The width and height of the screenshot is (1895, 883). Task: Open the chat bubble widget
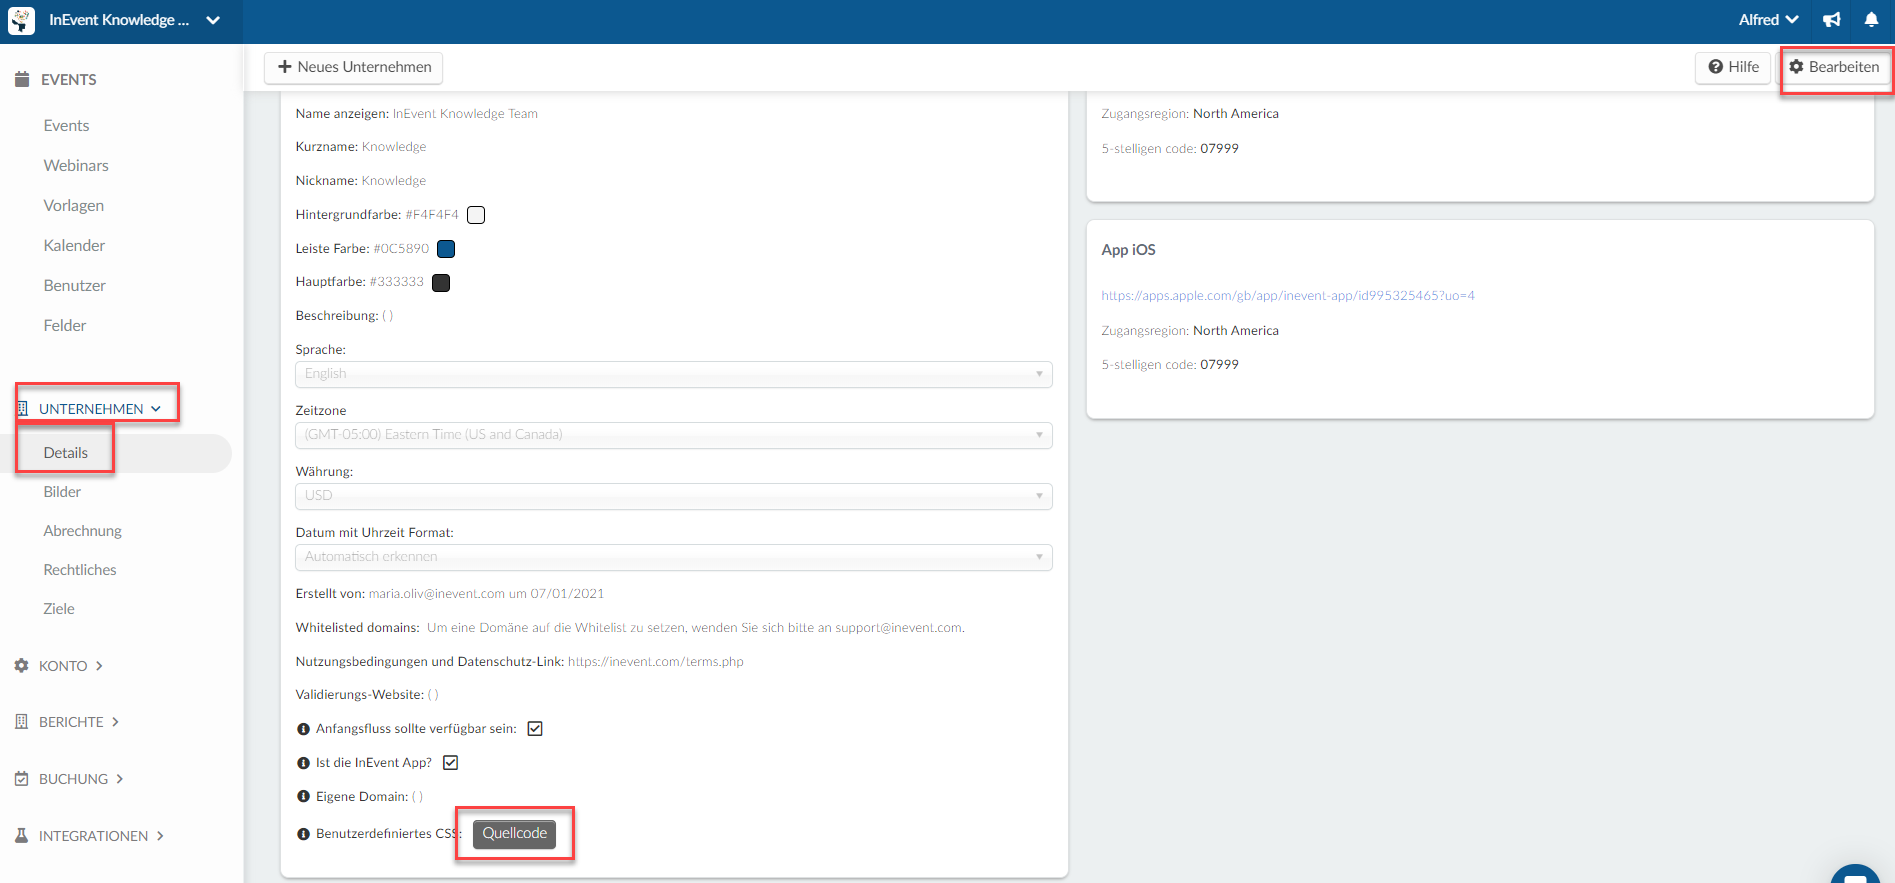pos(1855,874)
